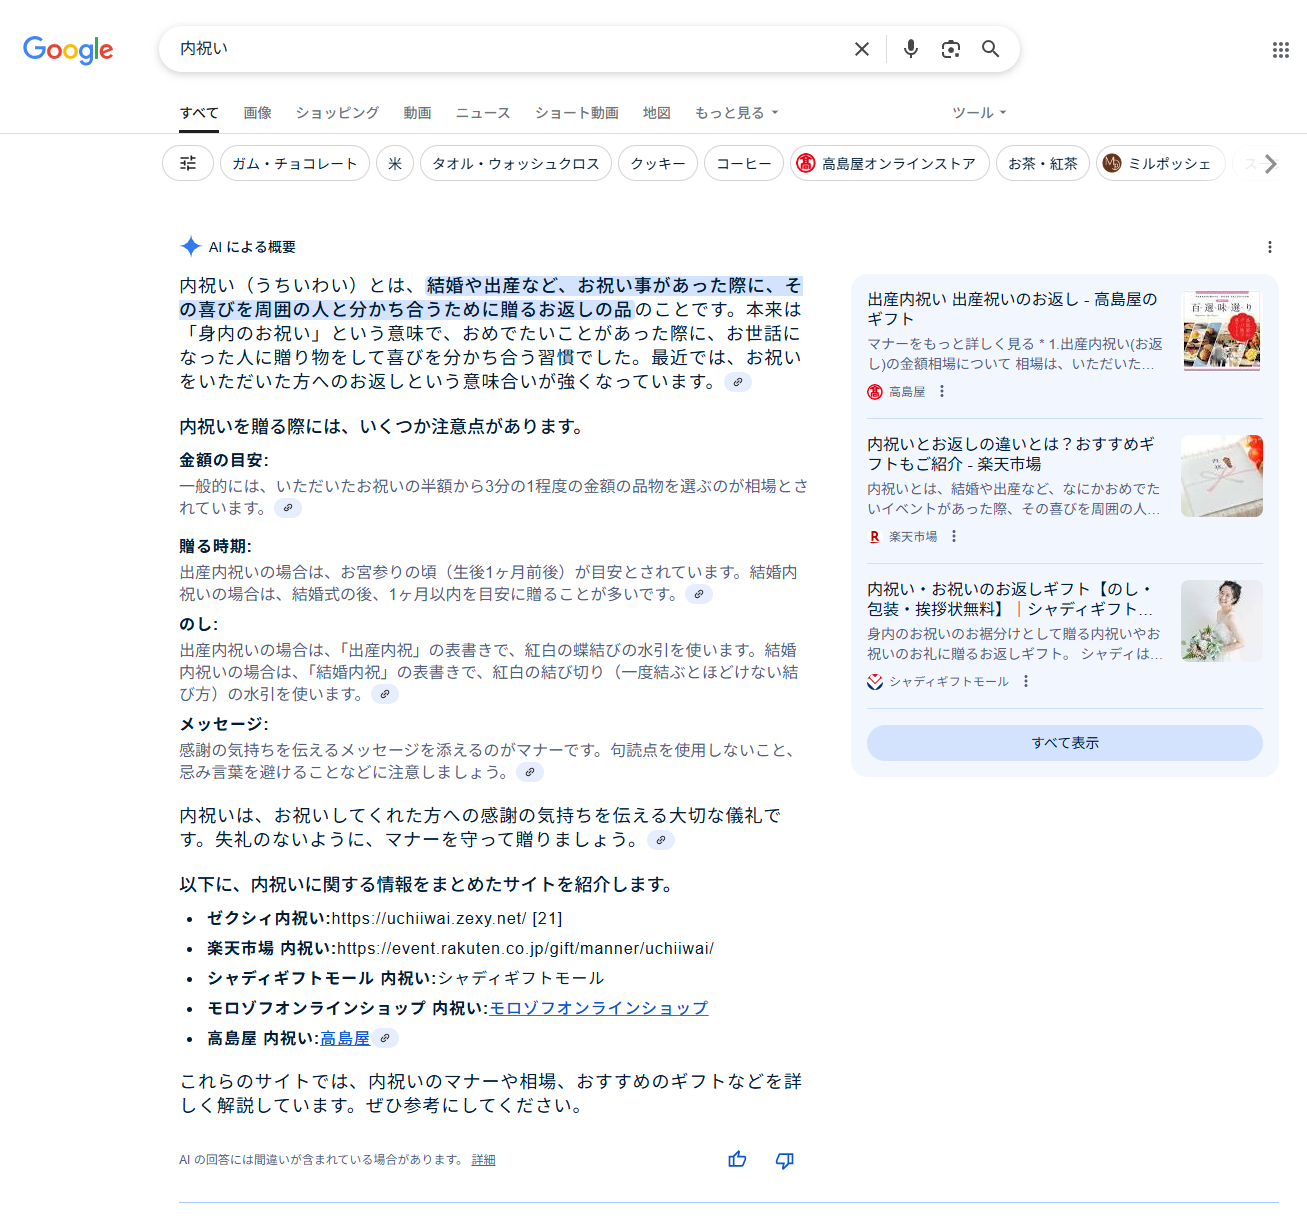Select the 高島屋オンラインストア filter chip

click(x=890, y=163)
